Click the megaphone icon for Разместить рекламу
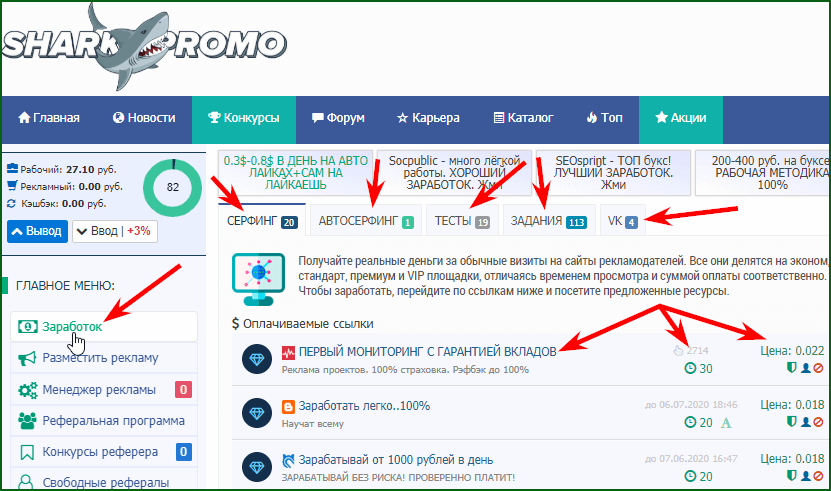This screenshot has width=831, height=491. [28, 358]
